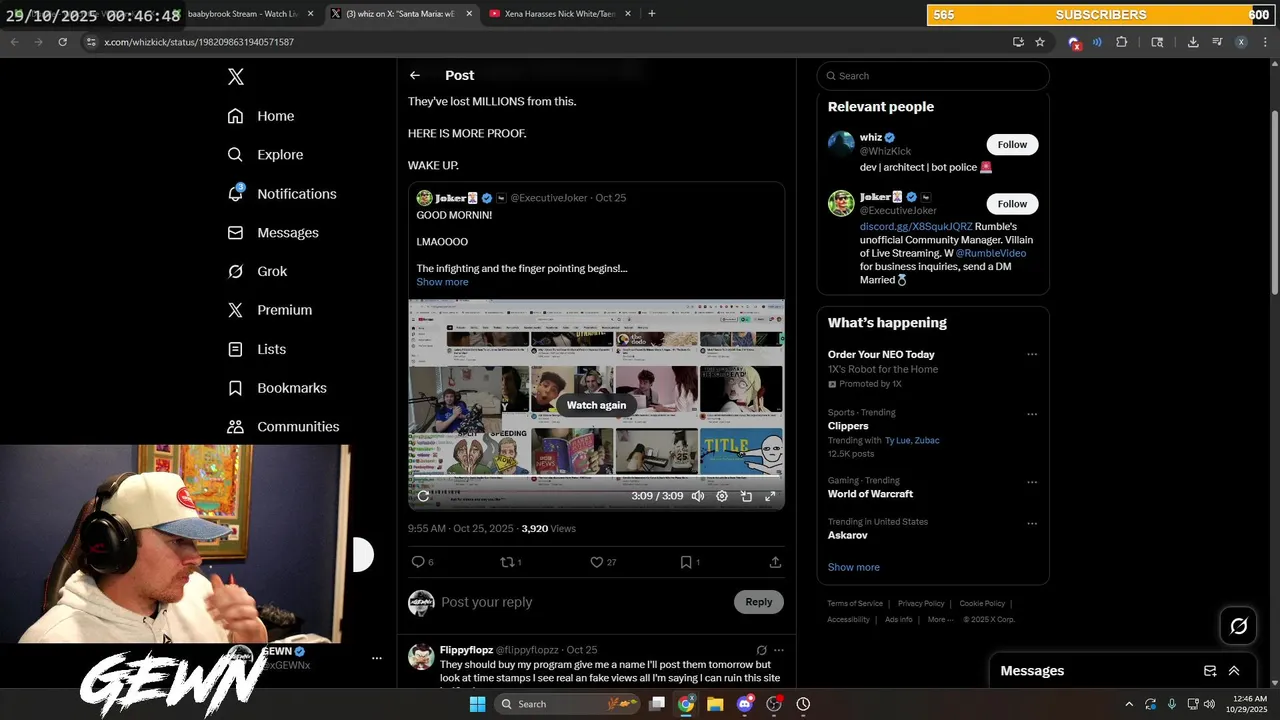Show hidden system tray icons
Viewport: 1280px width, 720px height.
click(x=1129, y=704)
